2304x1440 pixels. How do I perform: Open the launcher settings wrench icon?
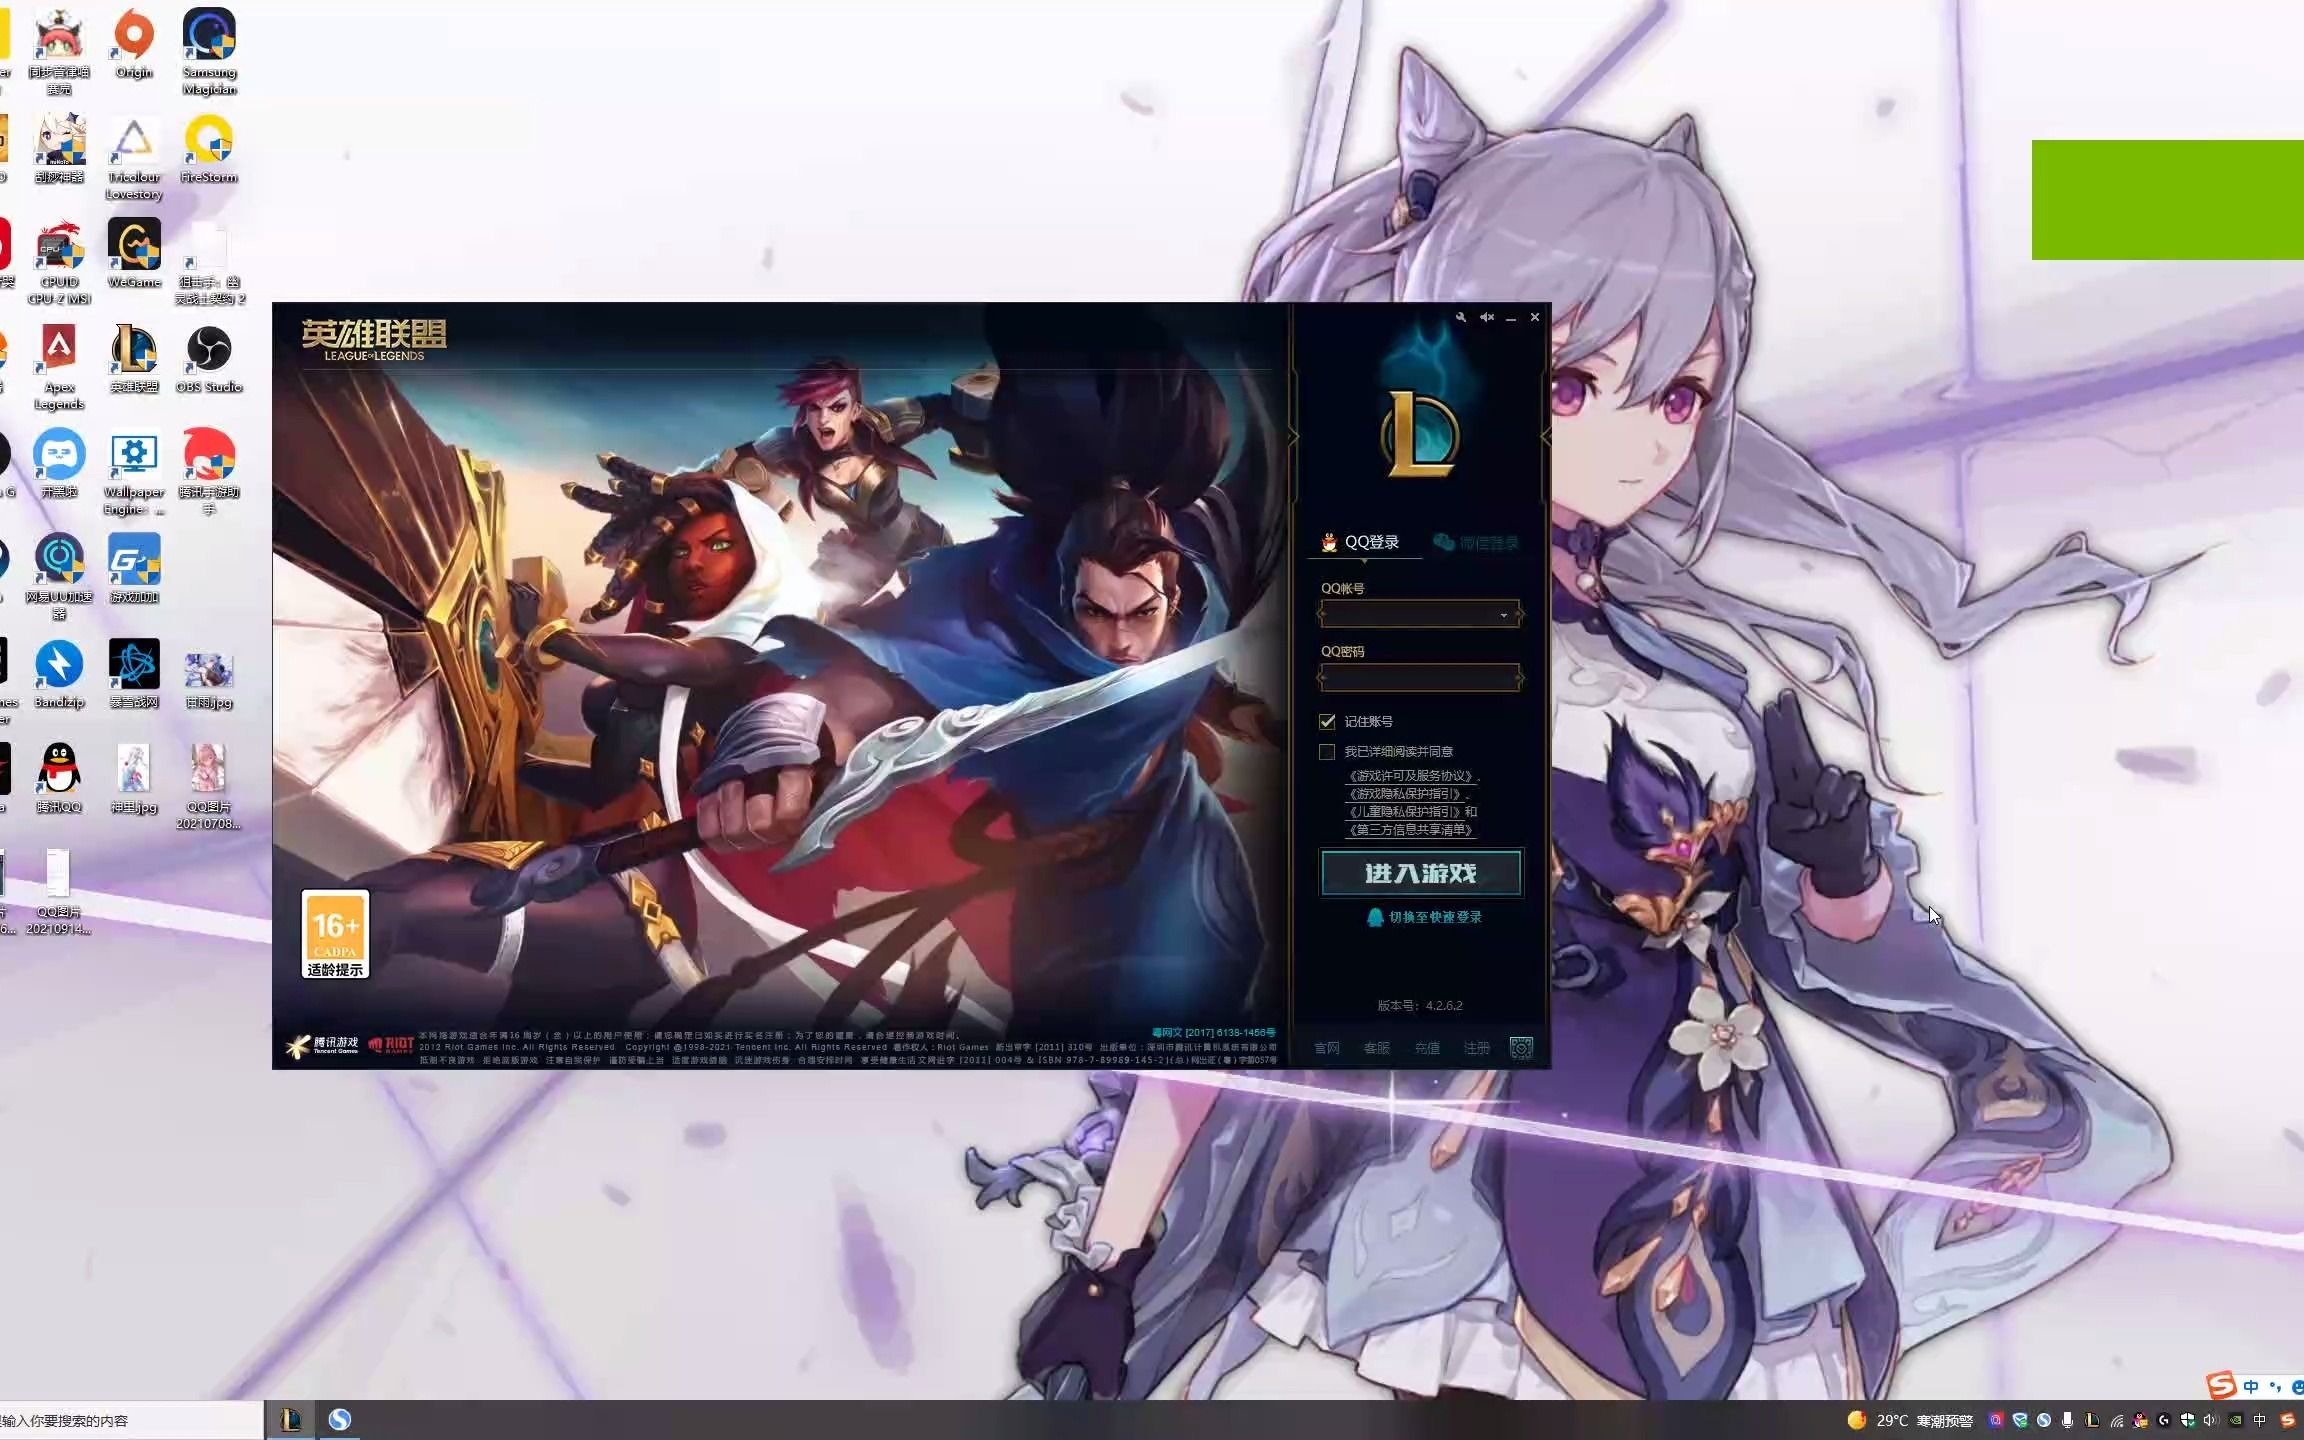pyautogui.click(x=1461, y=317)
